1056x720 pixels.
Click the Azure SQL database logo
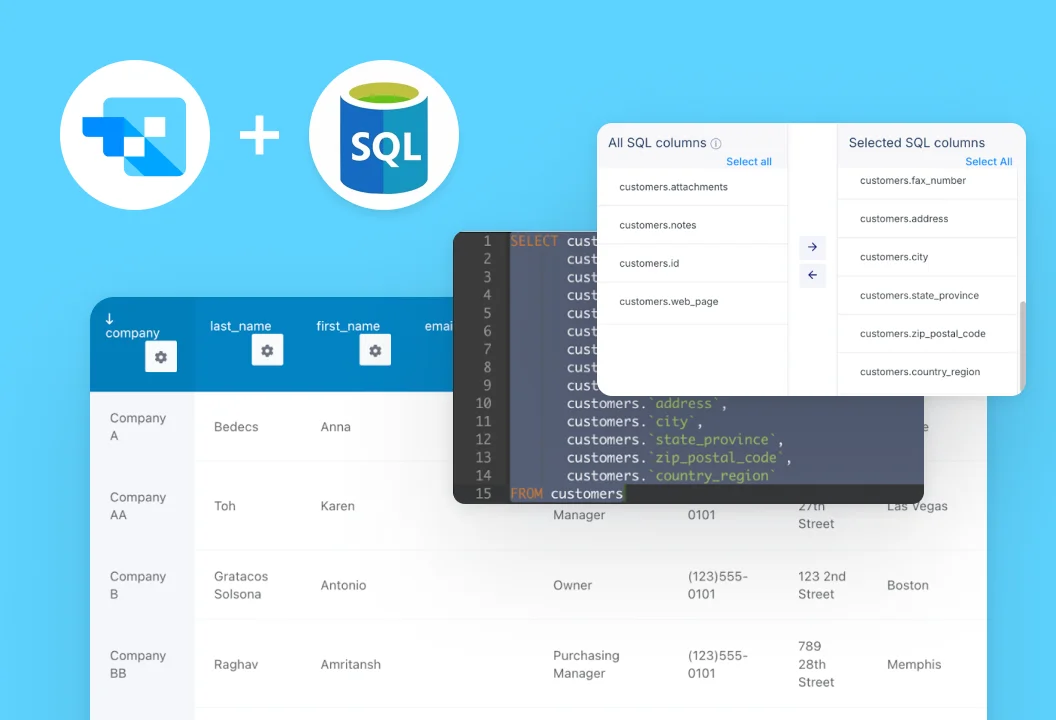(384, 135)
